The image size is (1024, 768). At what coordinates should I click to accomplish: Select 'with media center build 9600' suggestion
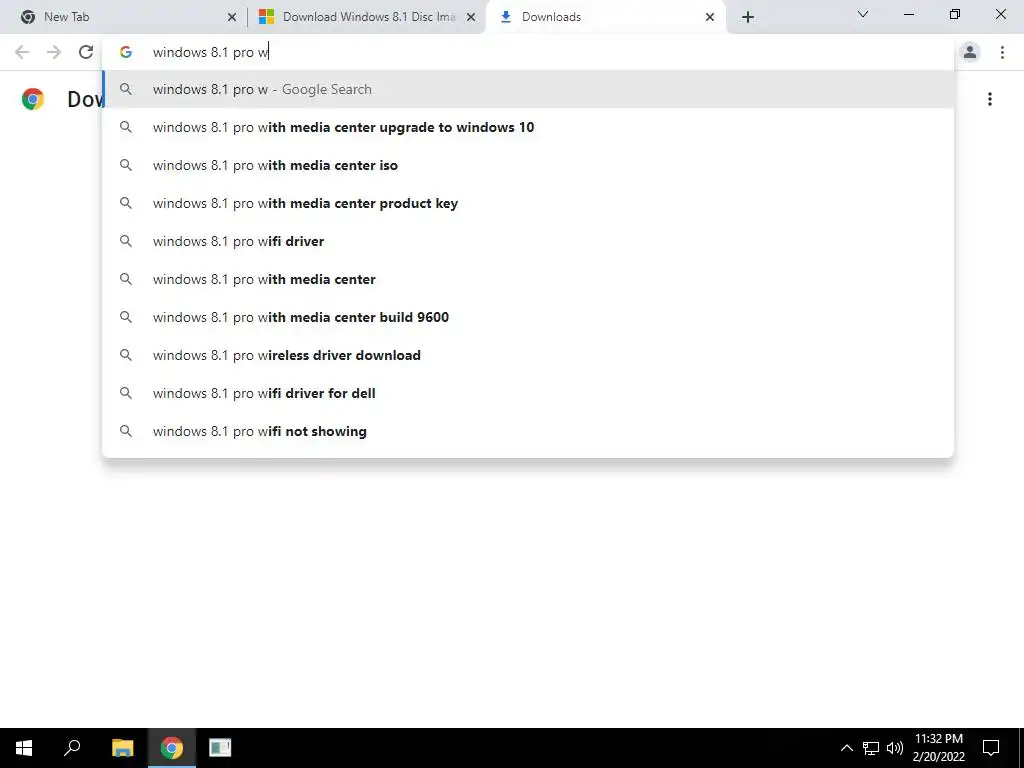coord(528,317)
